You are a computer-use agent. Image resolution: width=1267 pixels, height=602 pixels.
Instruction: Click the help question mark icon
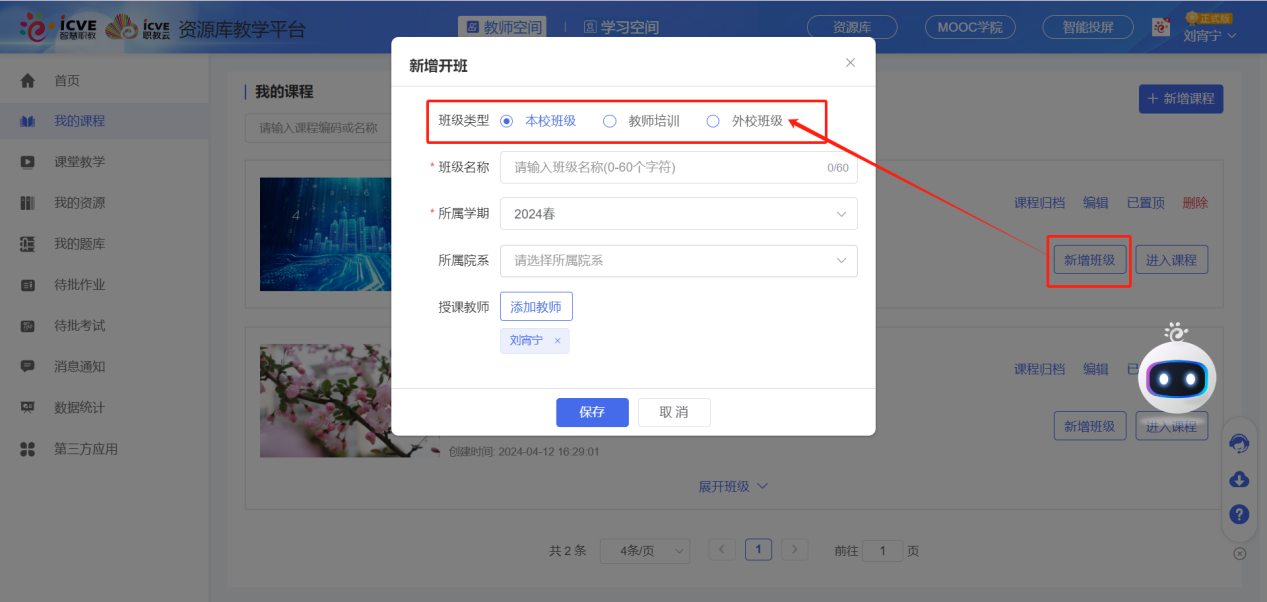point(1239,514)
